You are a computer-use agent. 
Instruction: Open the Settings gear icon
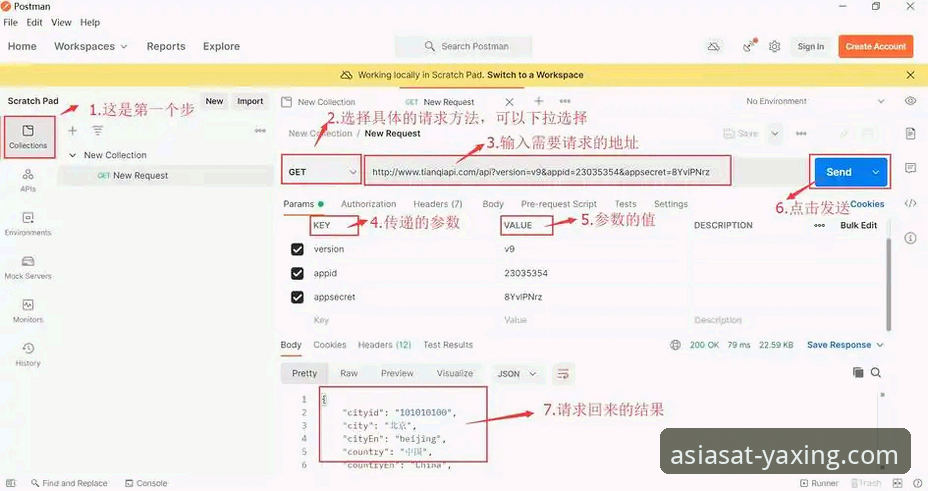pos(775,46)
